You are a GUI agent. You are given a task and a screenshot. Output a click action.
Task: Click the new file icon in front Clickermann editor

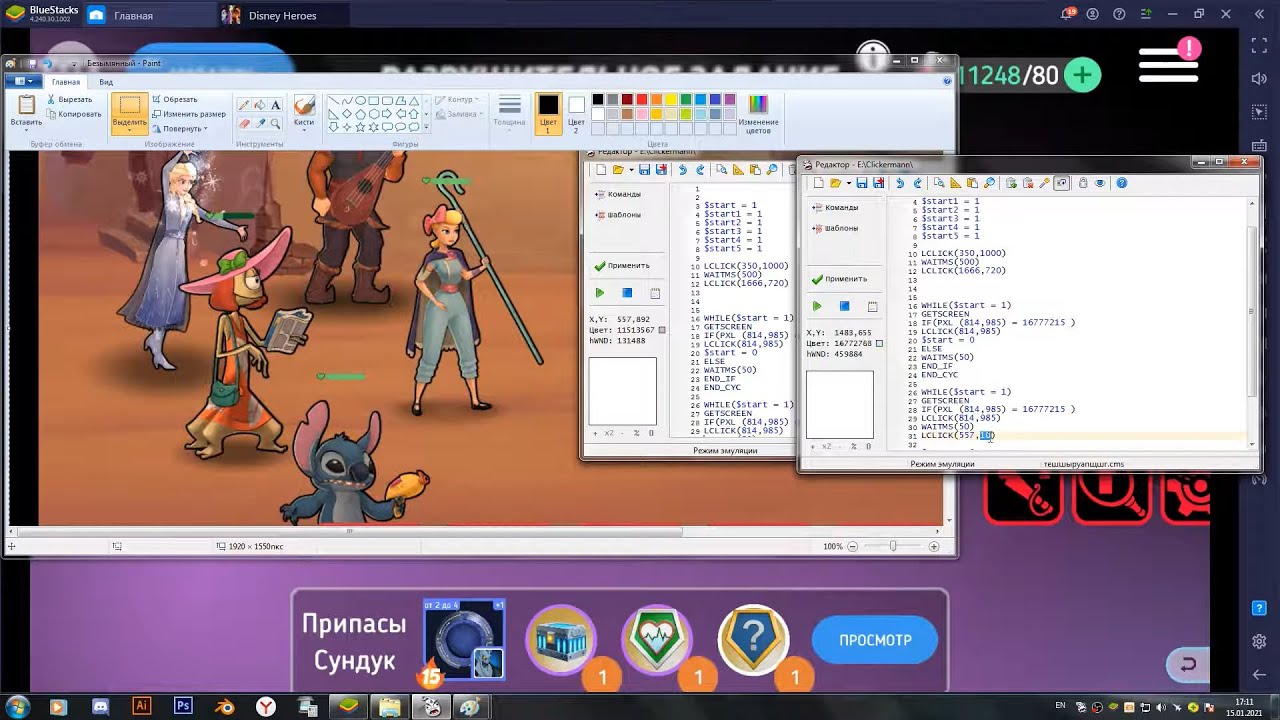(x=819, y=183)
